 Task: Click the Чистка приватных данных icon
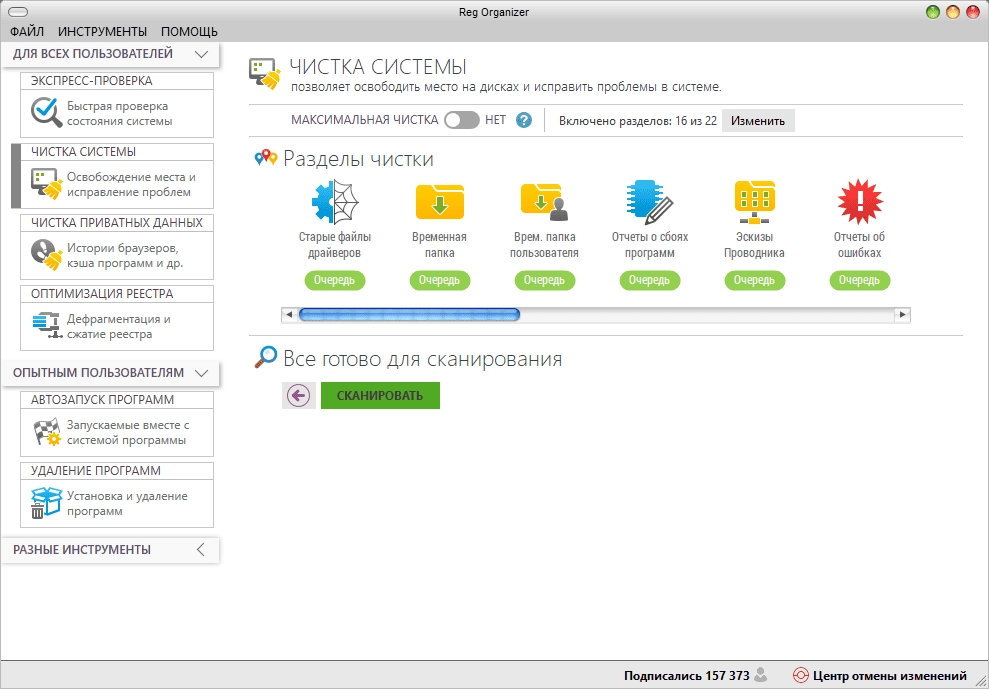tap(46, 254)
